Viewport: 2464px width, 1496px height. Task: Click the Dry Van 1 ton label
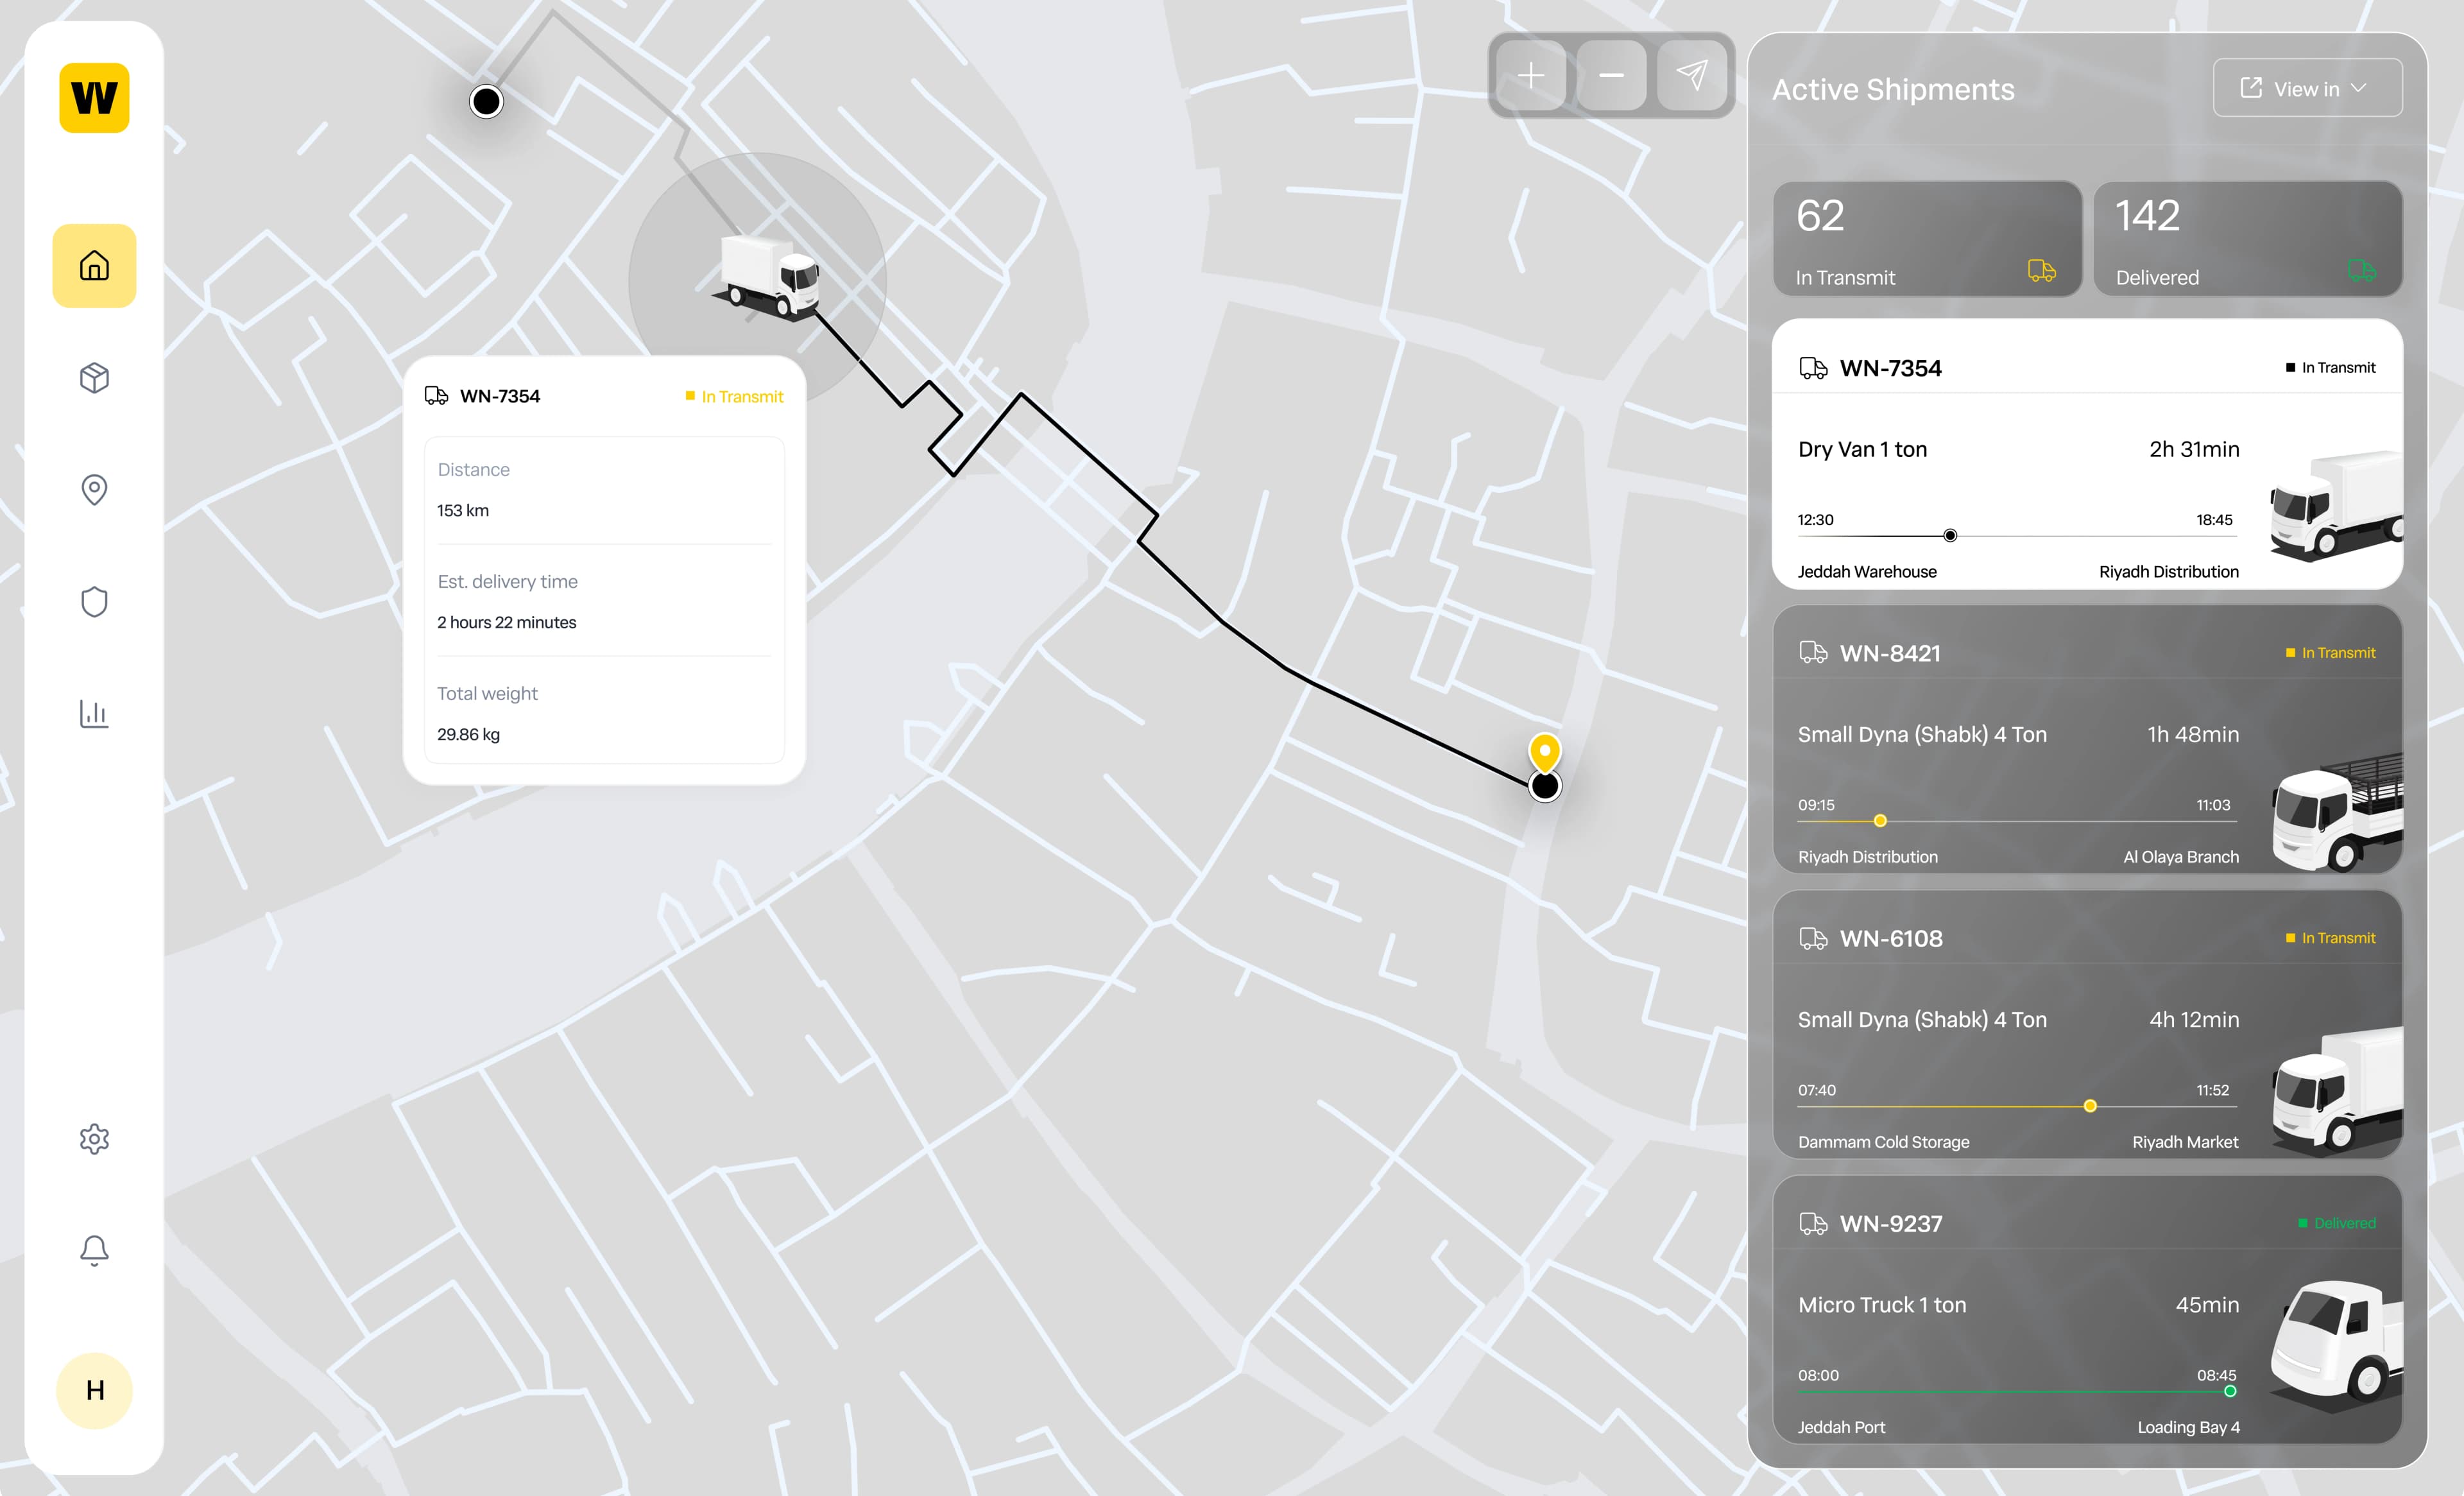point(1862,449)
